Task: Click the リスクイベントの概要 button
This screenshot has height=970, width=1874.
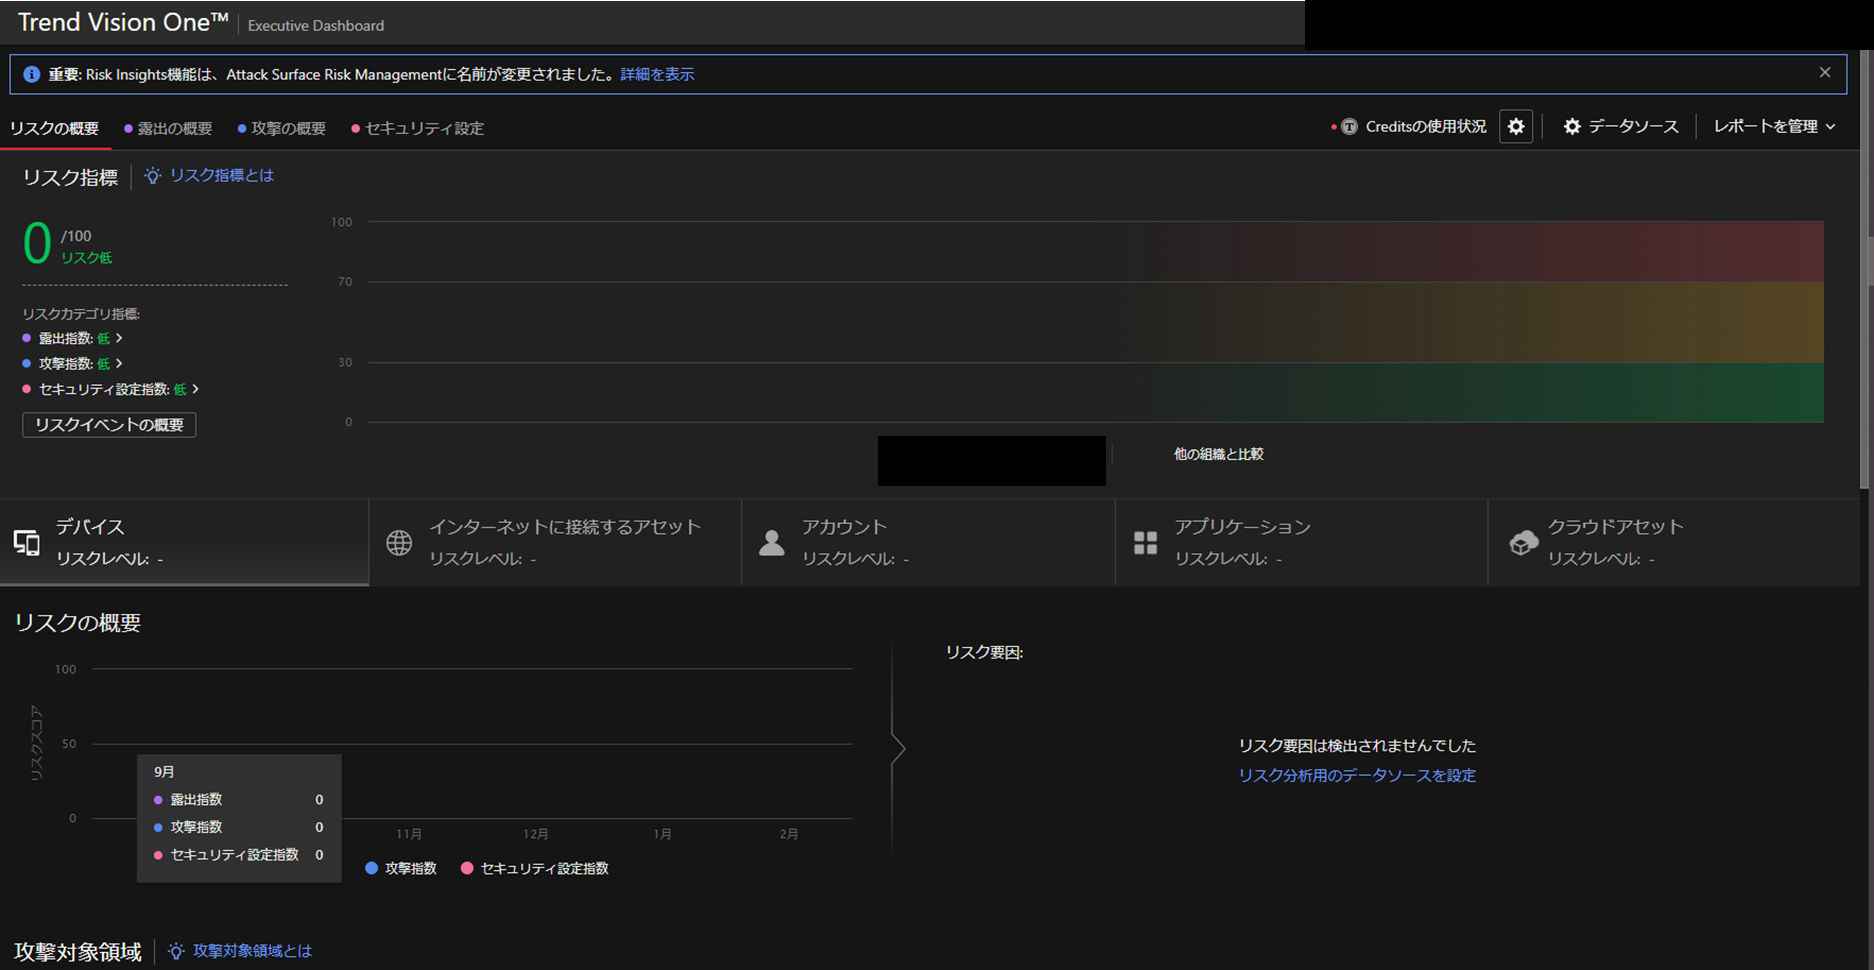Action: [x=109, y=425]
